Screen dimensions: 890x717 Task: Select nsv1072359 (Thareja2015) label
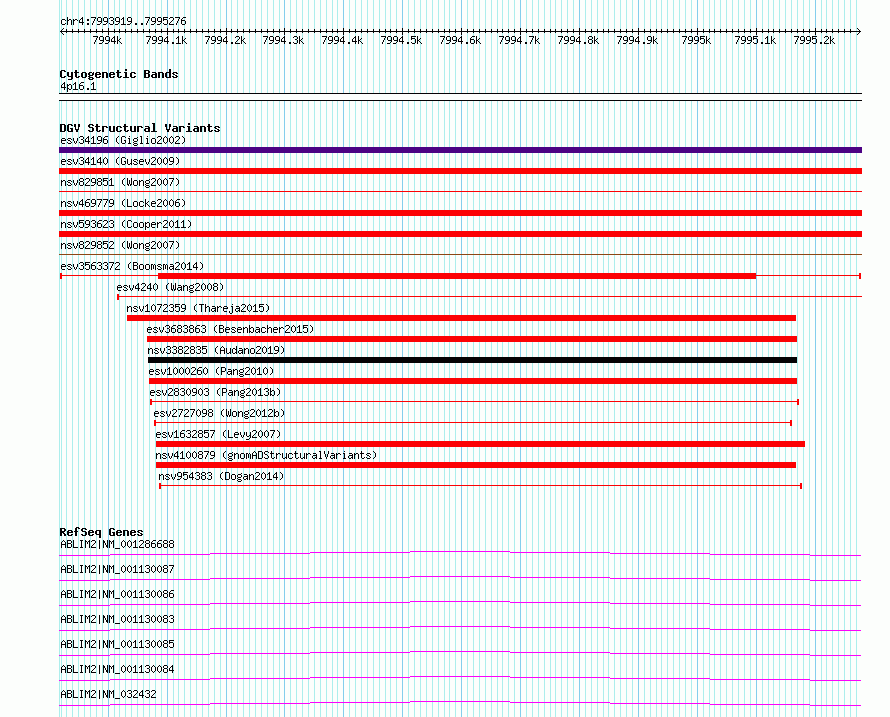click(198, 308)
